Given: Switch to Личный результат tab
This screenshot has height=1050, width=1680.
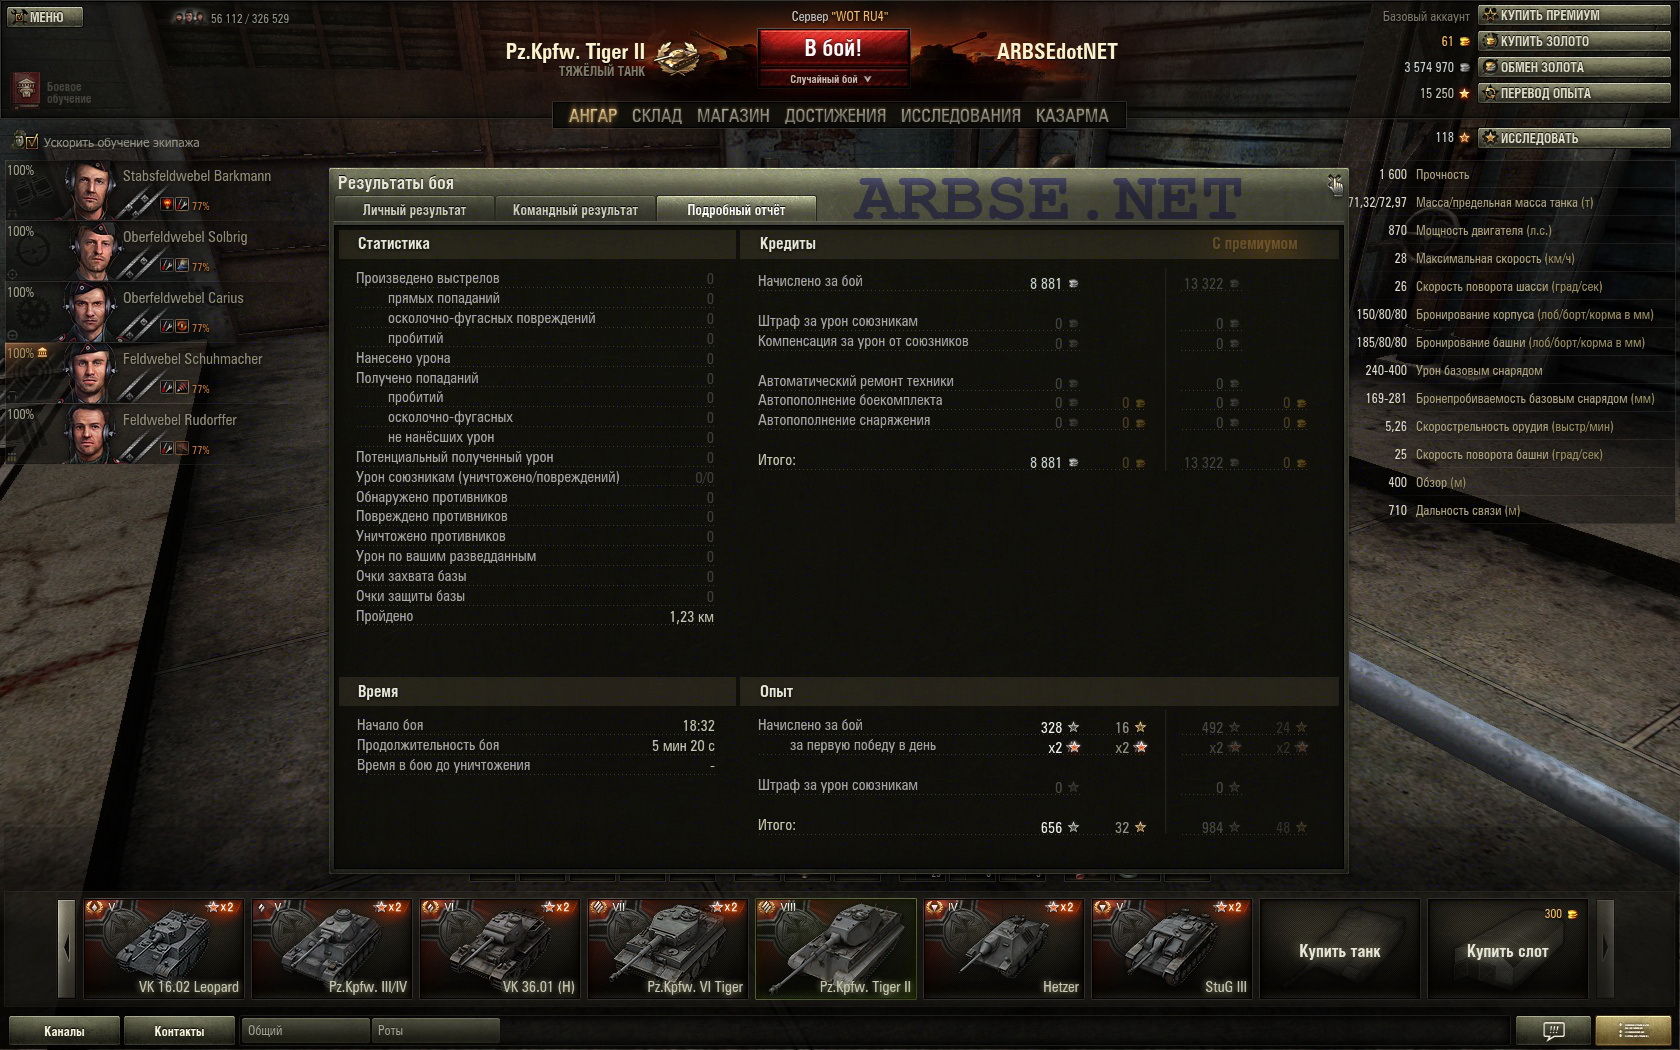Looking at the screenshot, I should click(414, 210).
